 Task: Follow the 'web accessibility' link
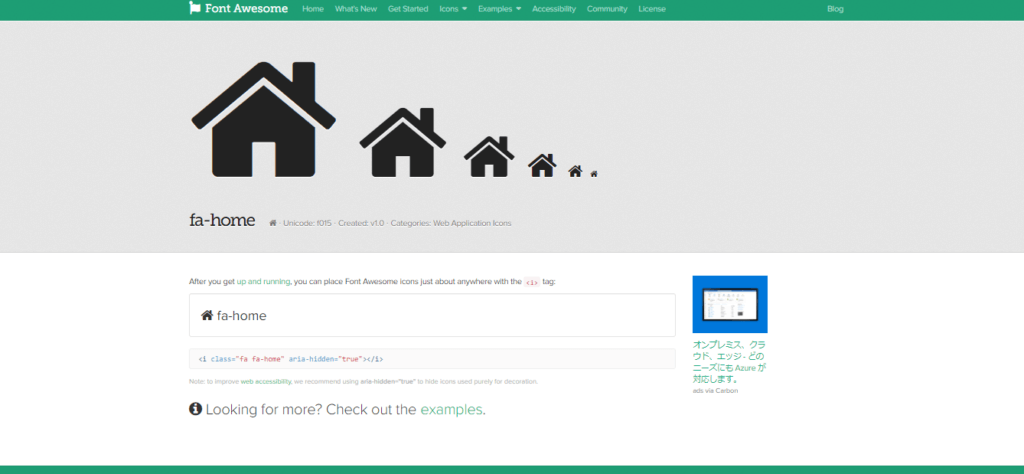(x=265, y=381)
